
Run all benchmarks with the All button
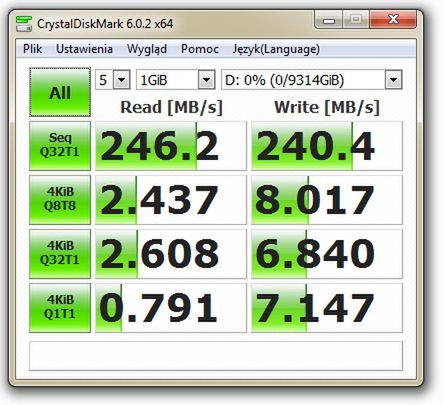[60, 92]
